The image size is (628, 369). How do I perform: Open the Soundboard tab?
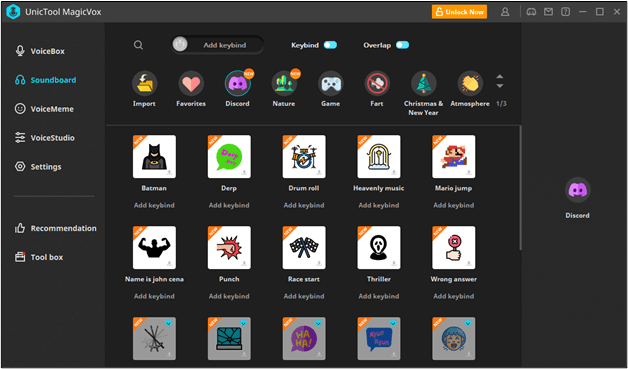point(45,80)
